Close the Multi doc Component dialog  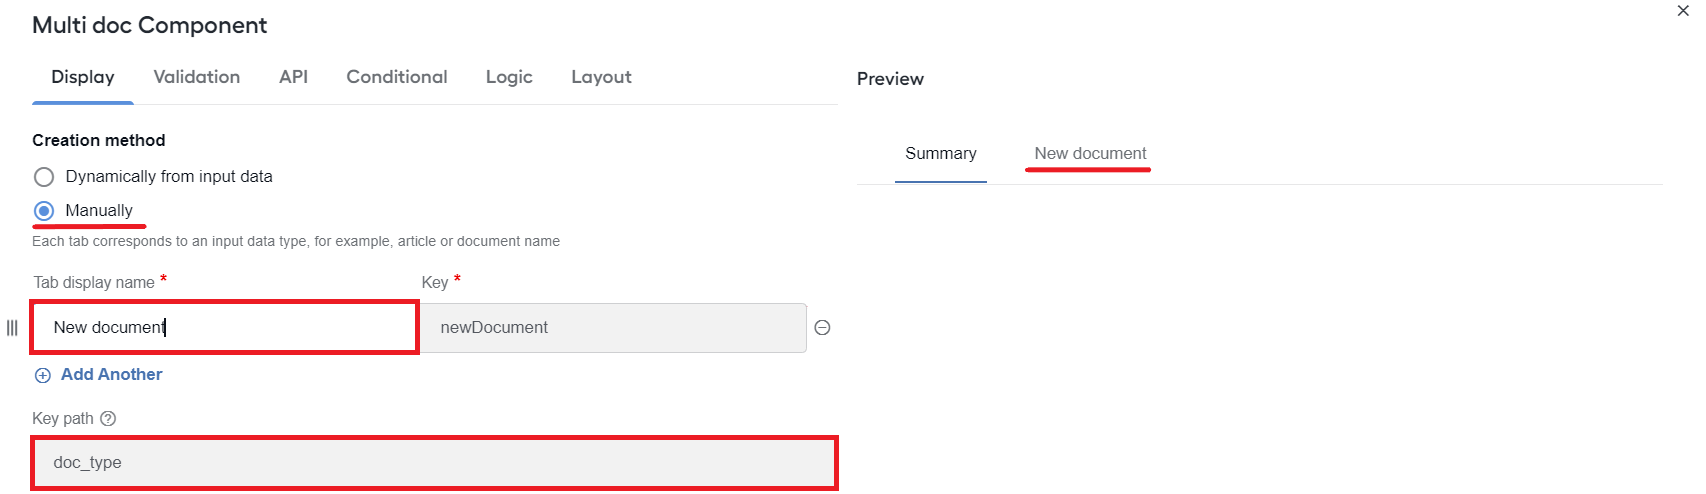pyautogui.click(x=1683, y=11)
